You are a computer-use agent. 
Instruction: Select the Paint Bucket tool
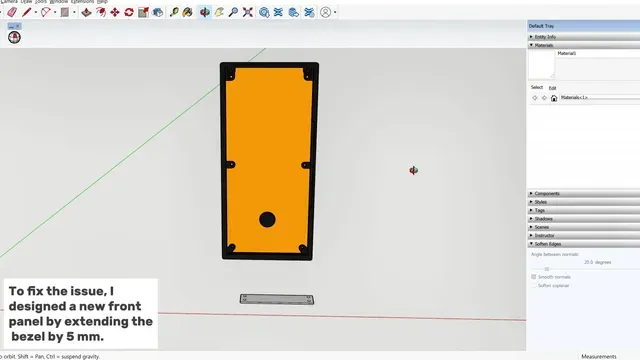point(187,12)
